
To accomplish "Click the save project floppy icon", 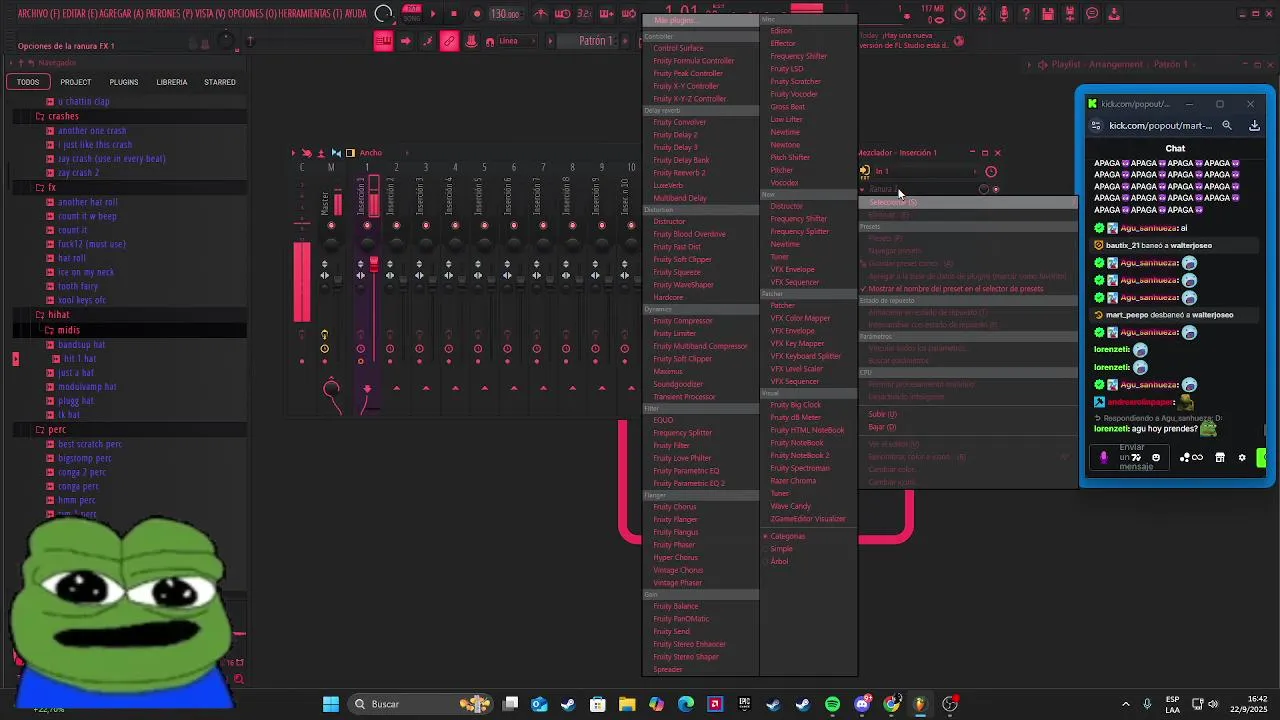I will [1048, 14].
